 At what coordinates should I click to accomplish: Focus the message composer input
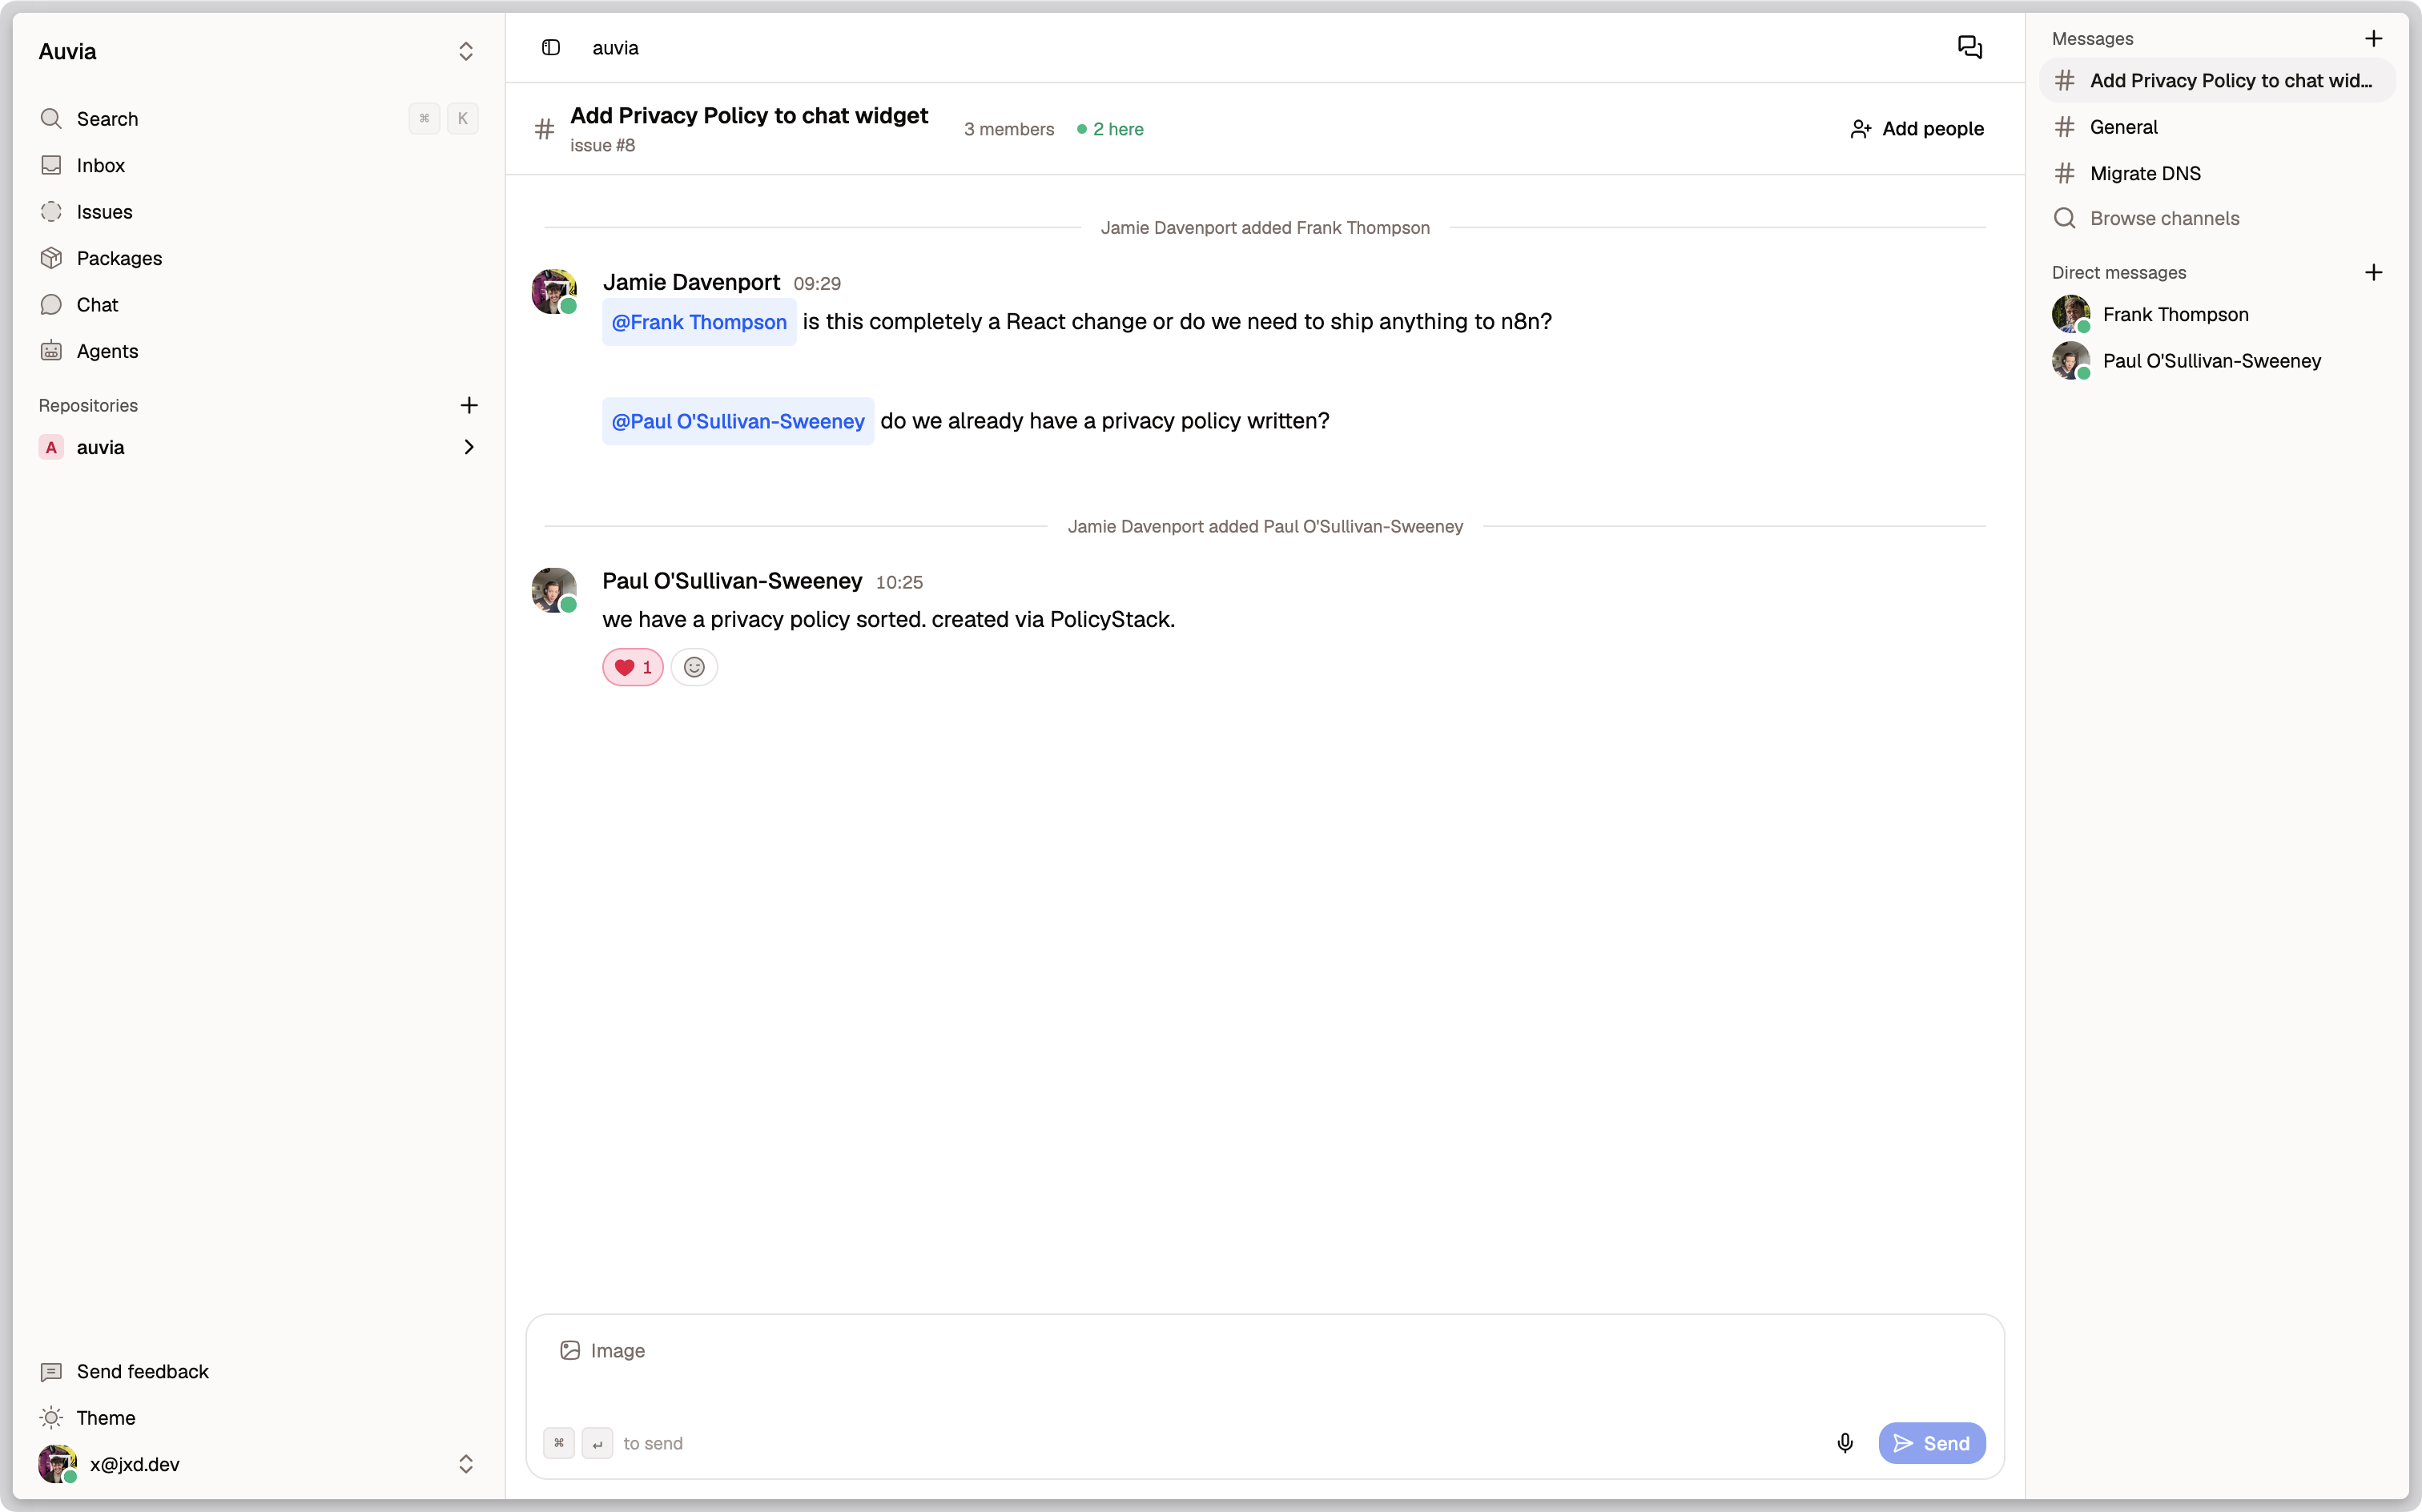pos(1264,1396)
